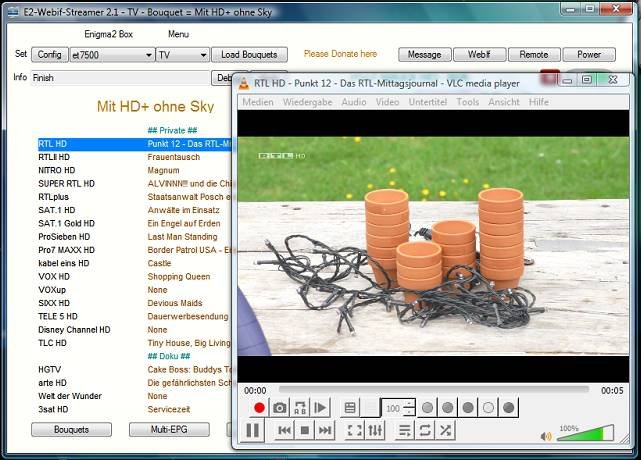Open the TV mode dropdown
The height and width of the screenshot is (460, 641).
click(x=183, y=55)
